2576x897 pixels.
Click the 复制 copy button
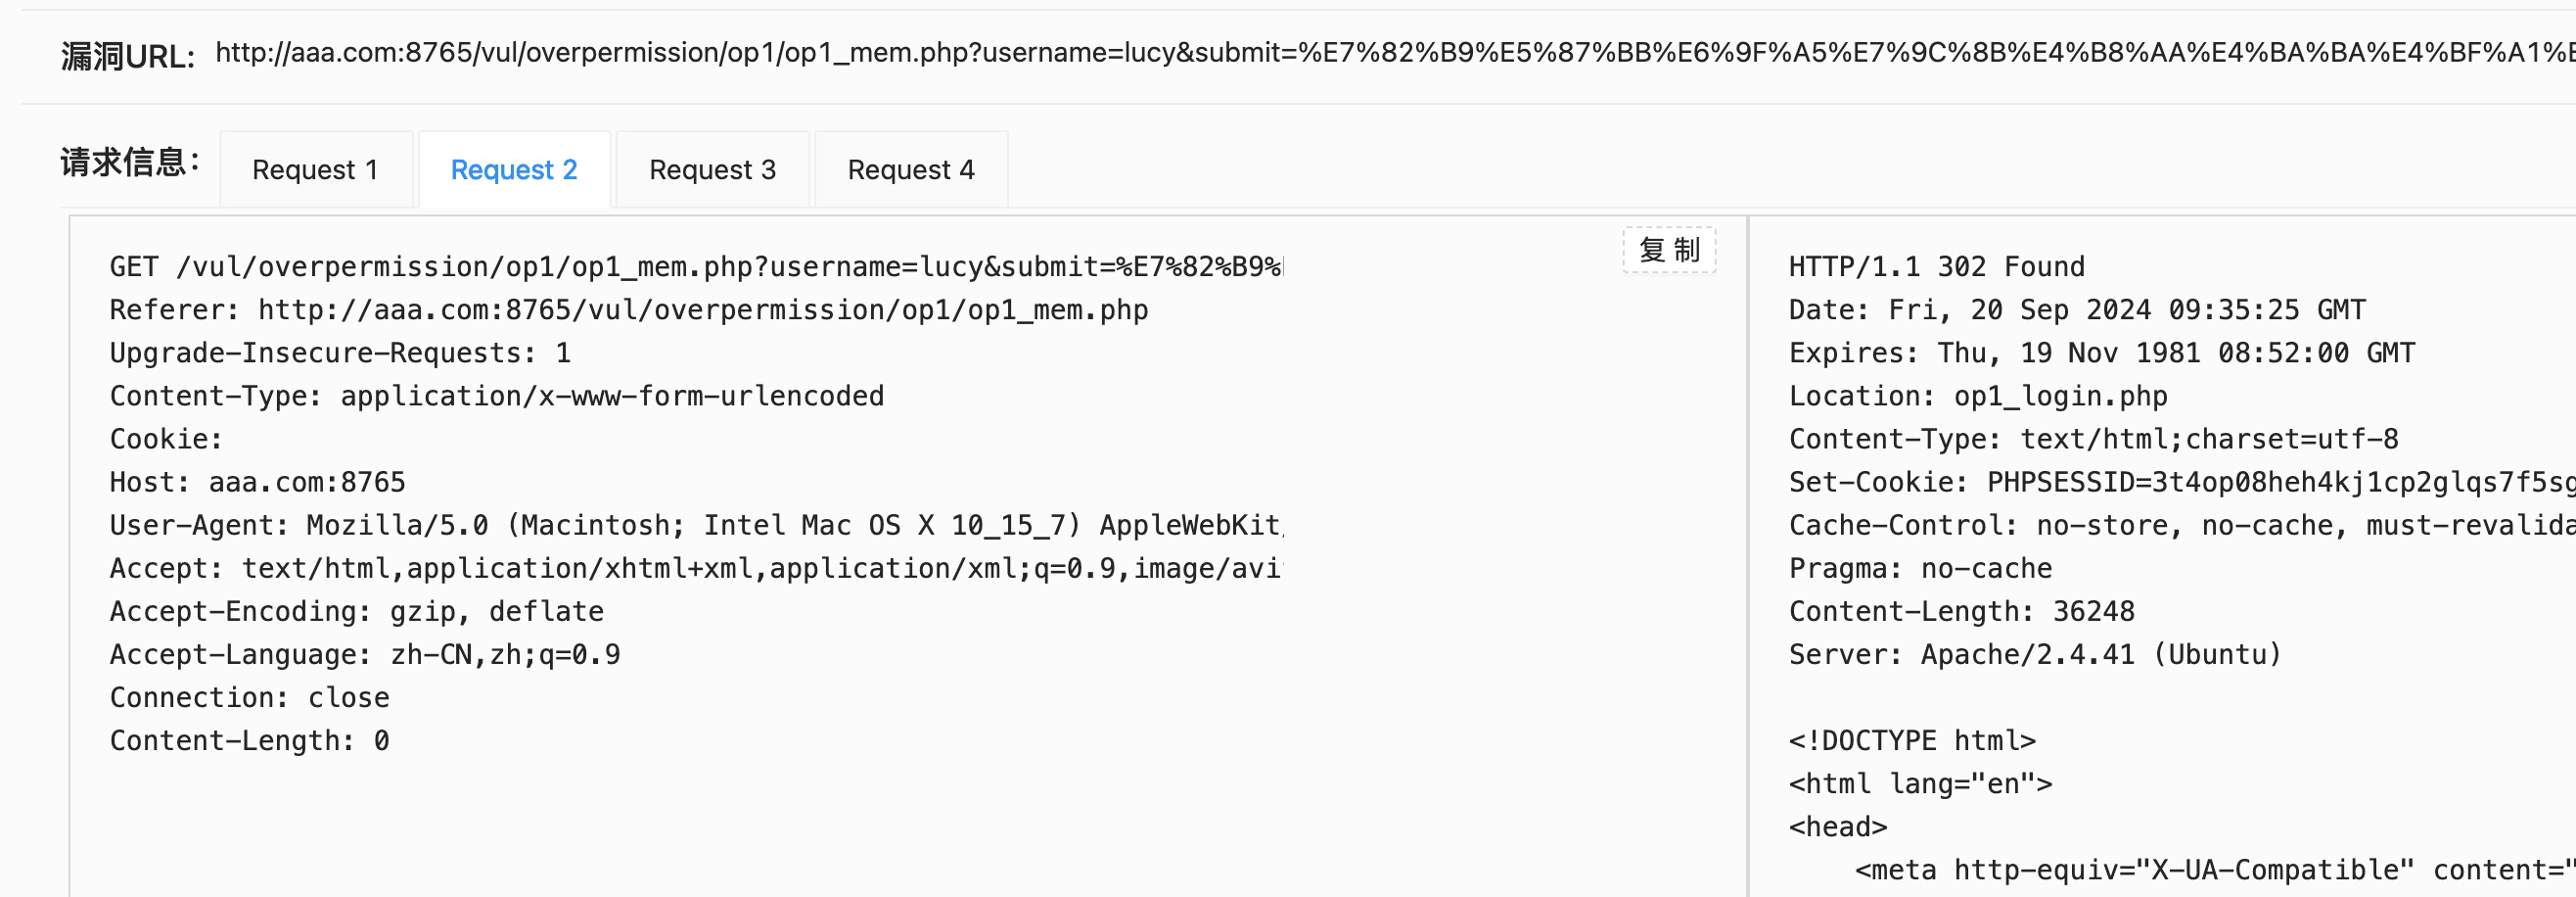click(1668, 250)
